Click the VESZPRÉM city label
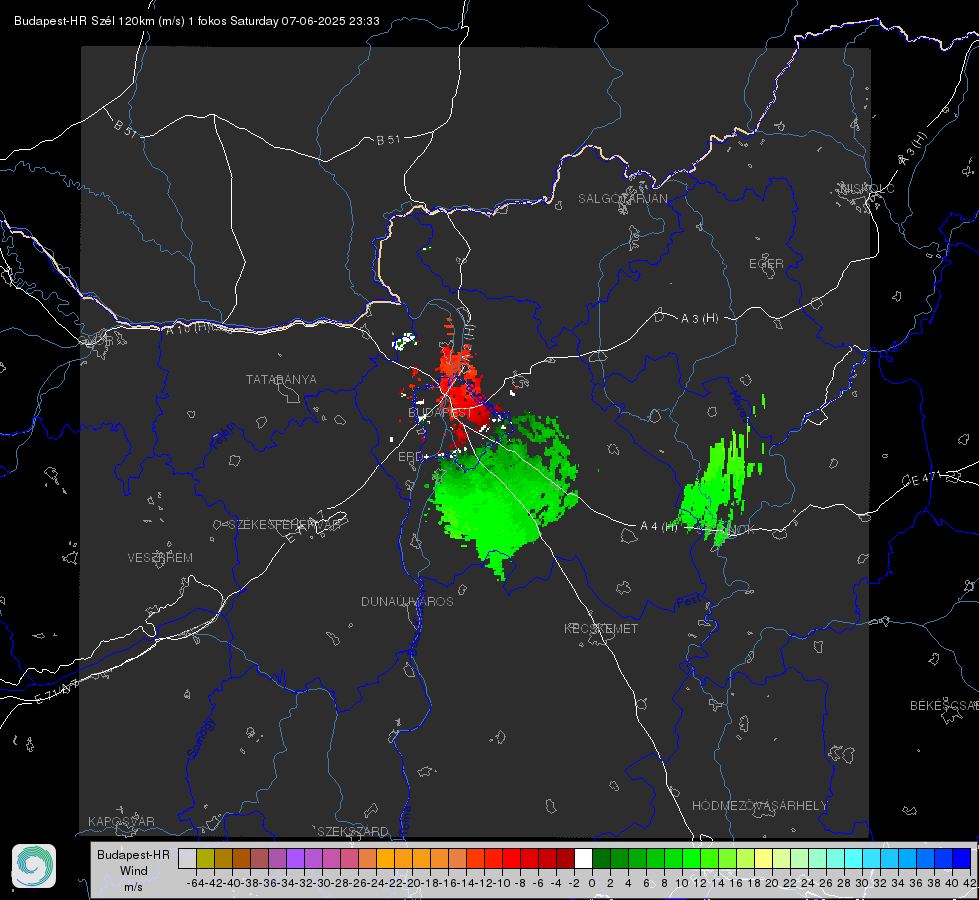 point(160,558)
